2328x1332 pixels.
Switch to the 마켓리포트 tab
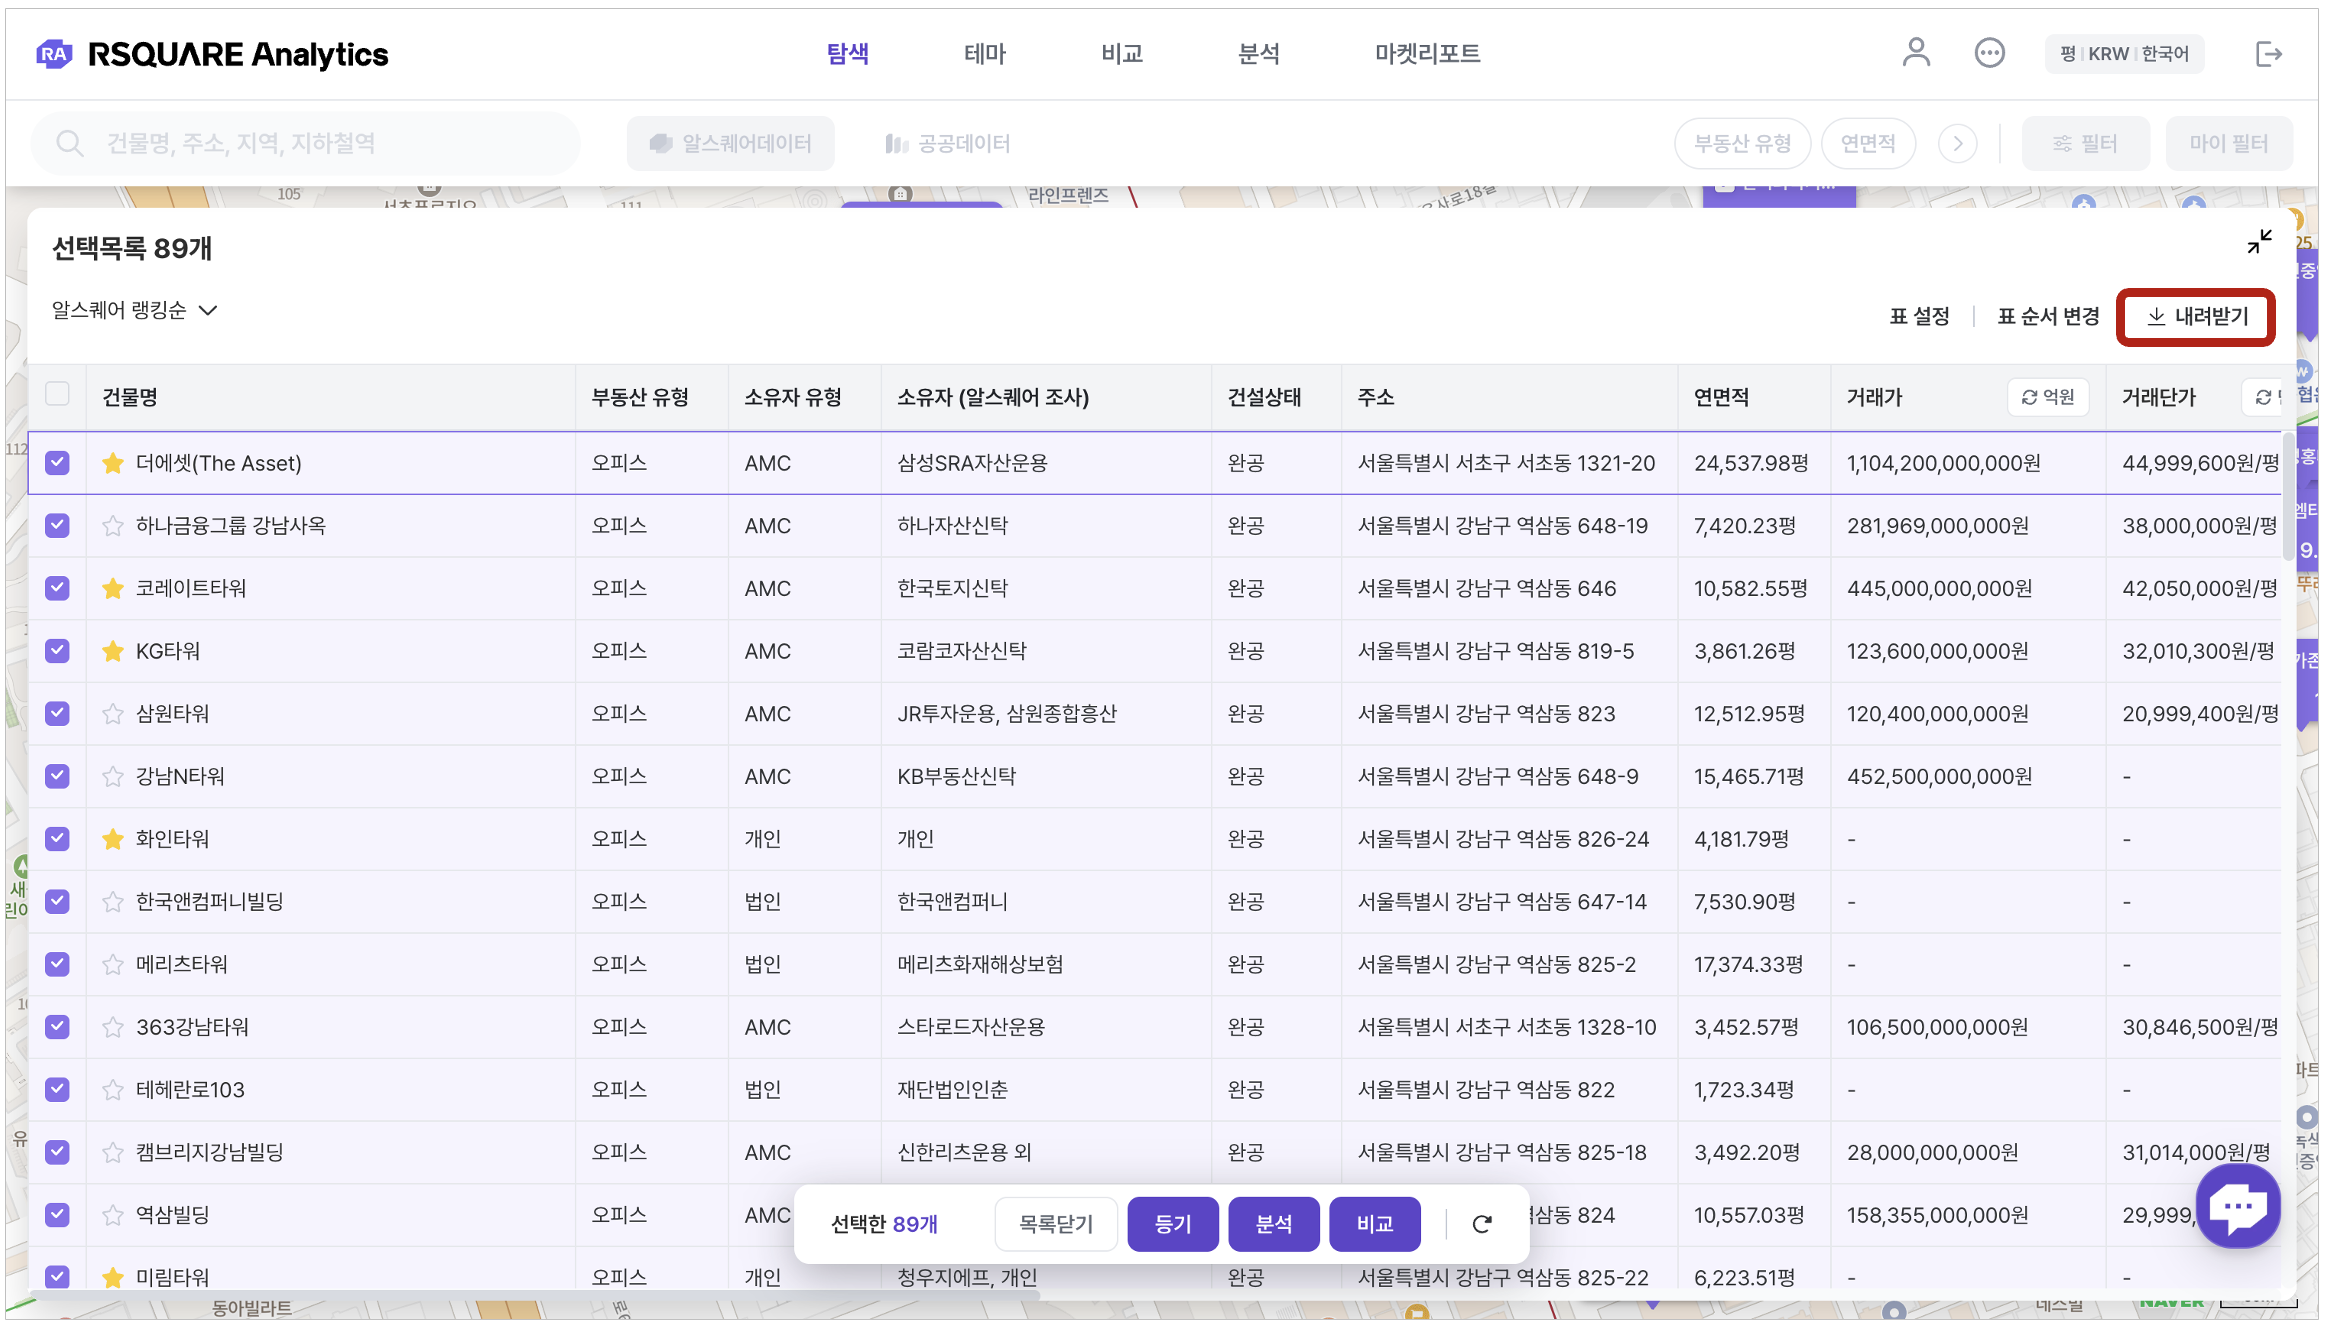pyautogui.click(x=1426, y=54)
